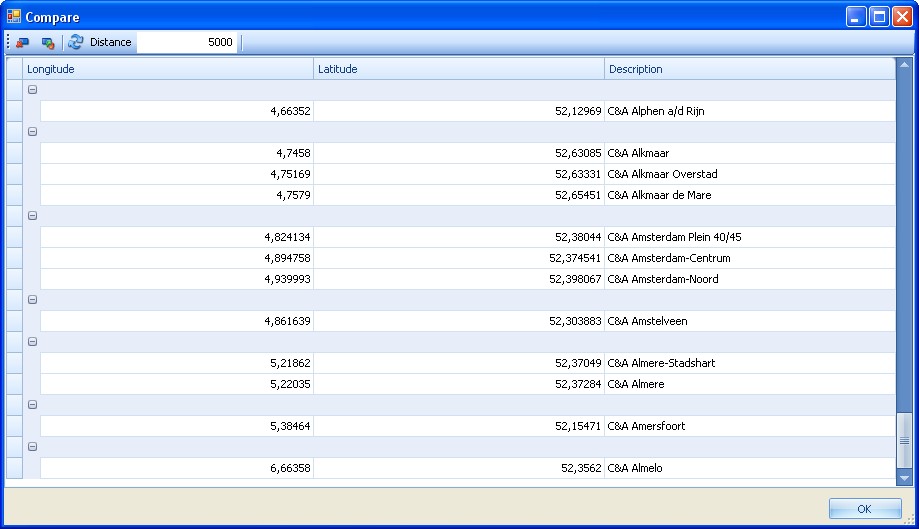Select the C&A Almelo row
Viewport: 919px width, 529px height.
coord(468,468)
